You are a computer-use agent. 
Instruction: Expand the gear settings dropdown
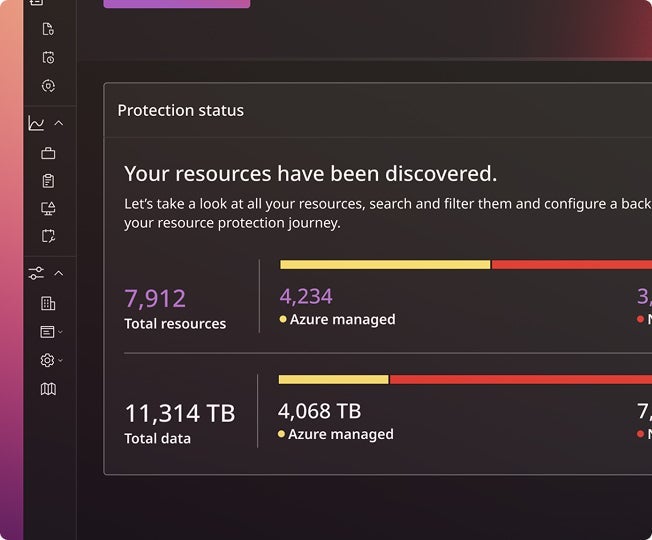pyautogui.click(x=51, y=360)
